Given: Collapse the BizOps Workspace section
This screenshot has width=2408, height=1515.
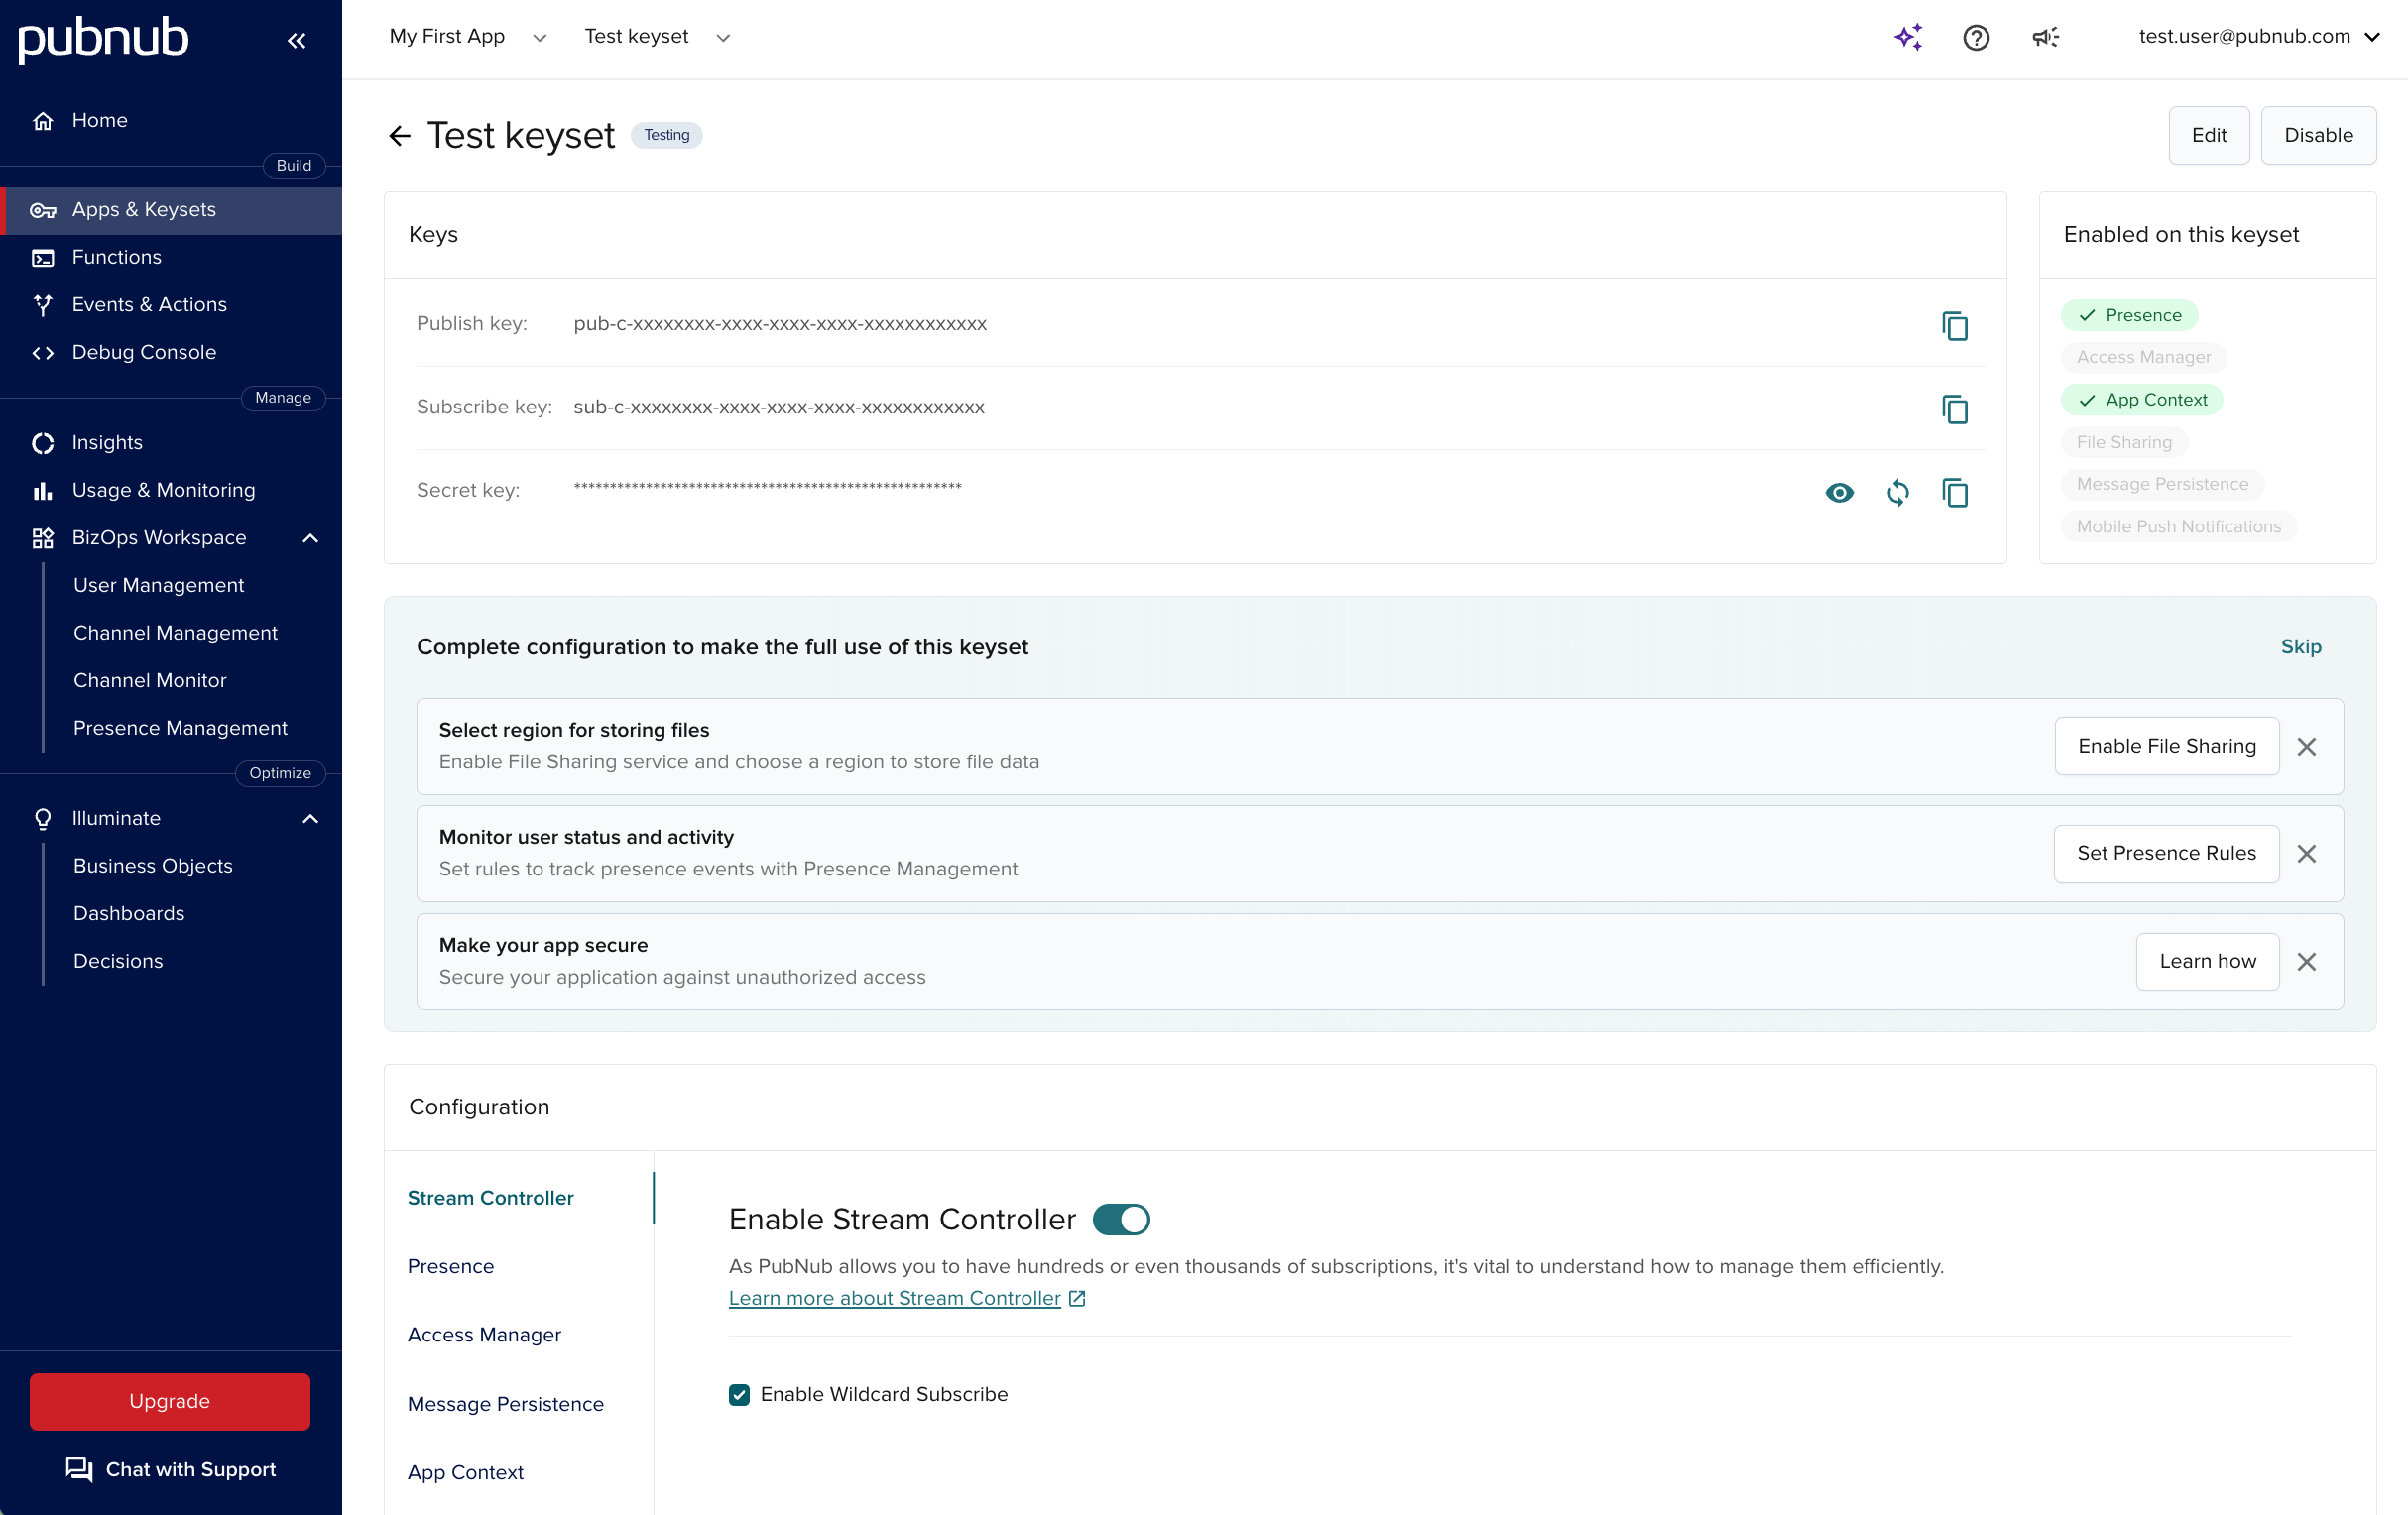Looking at the screenshot, I should [x=310, y=538].
